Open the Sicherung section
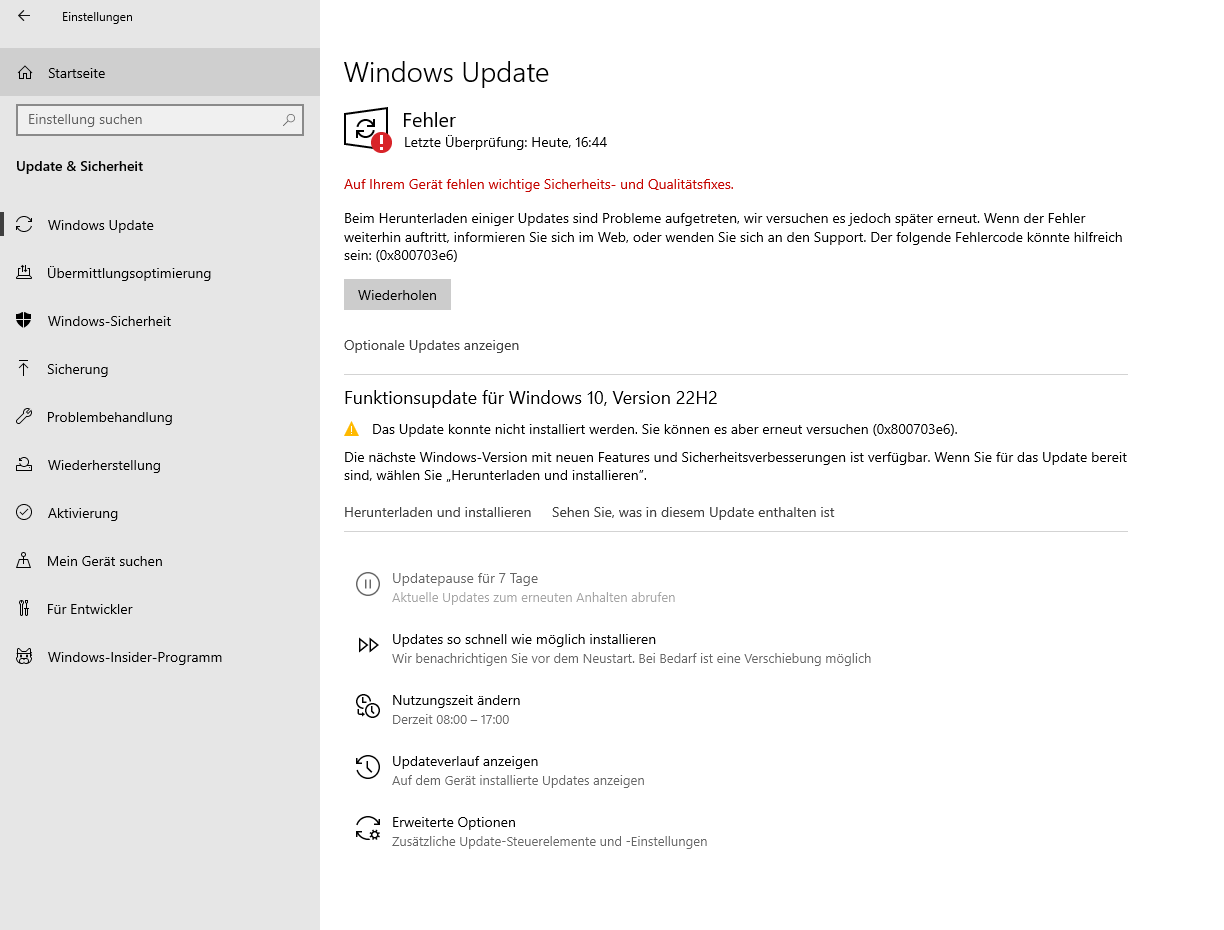Screen dimensions: 1224x930 [160, 369]
